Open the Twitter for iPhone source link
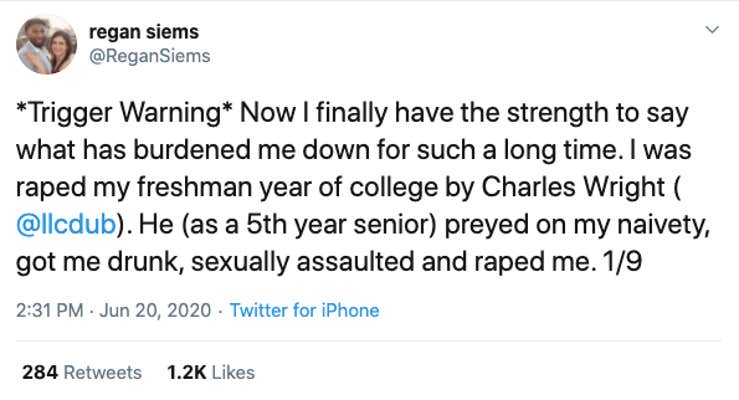This screenshot has height=400, width=739. tap(304, 310)
